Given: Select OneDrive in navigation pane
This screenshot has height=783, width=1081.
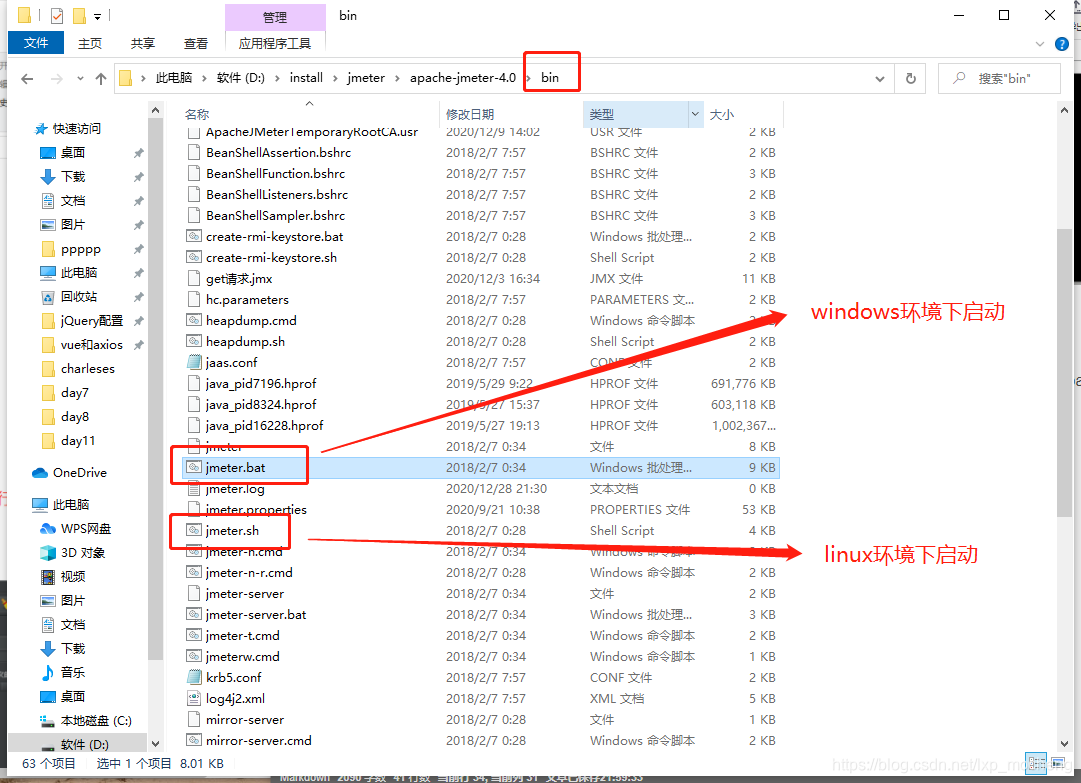Looking at the screenshot, I should [x=79, y=473].
